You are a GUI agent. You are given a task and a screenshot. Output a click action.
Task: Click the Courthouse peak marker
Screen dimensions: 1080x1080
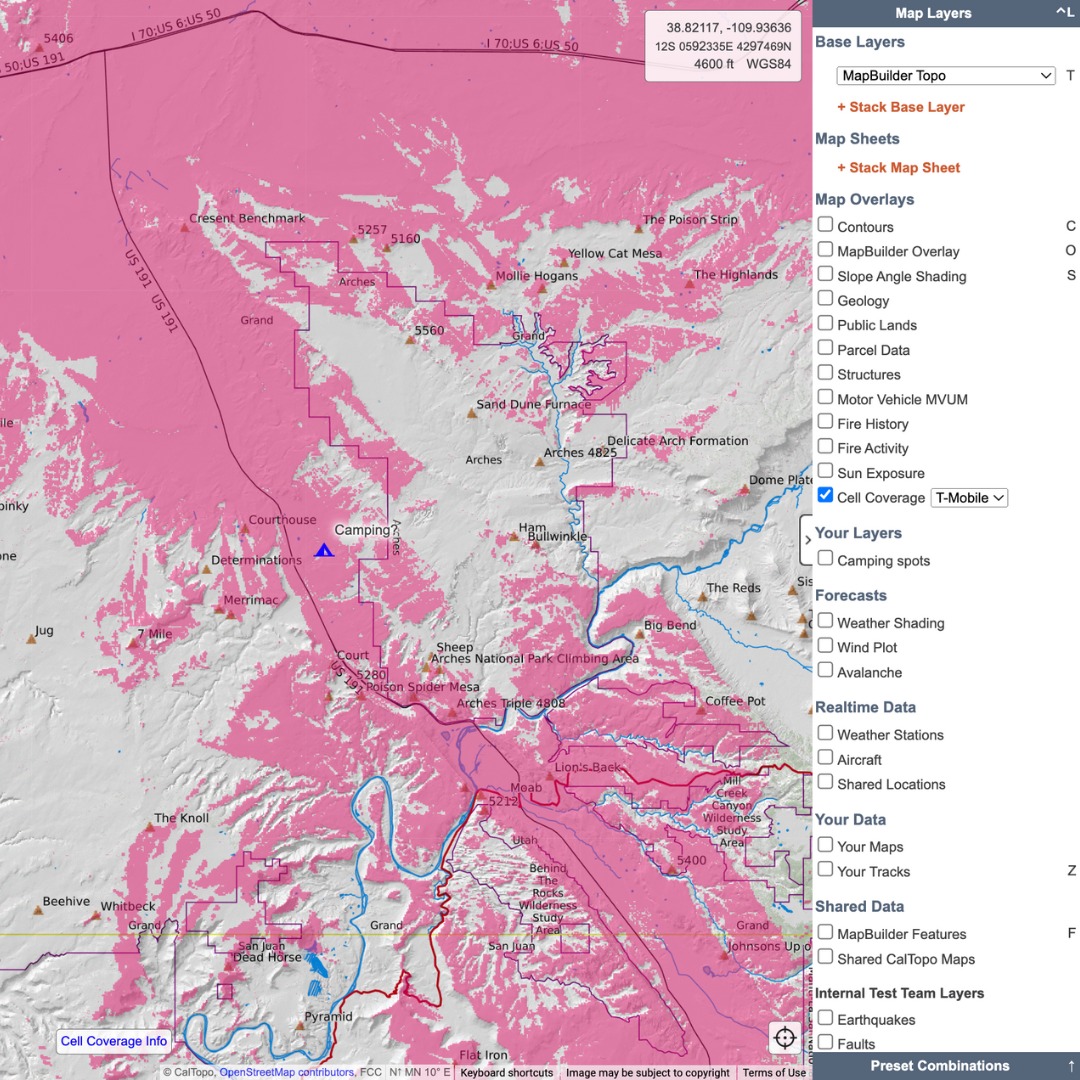pos(244,529)
